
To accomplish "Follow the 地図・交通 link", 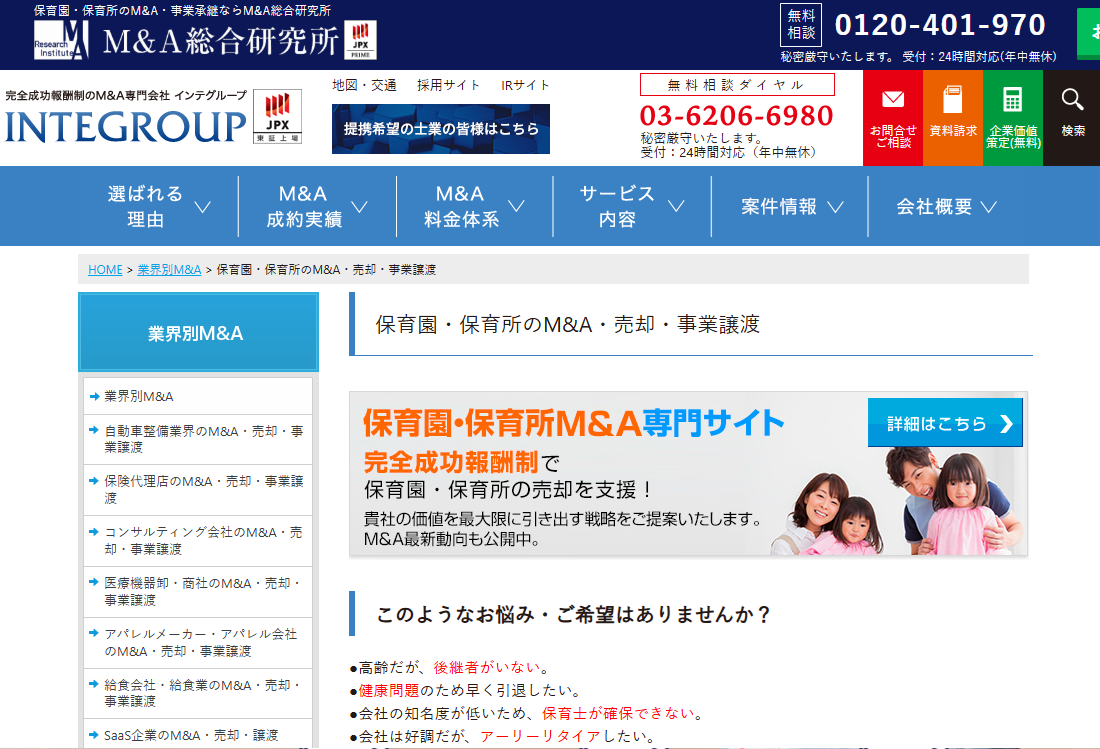I will click(x=364, y=85).
